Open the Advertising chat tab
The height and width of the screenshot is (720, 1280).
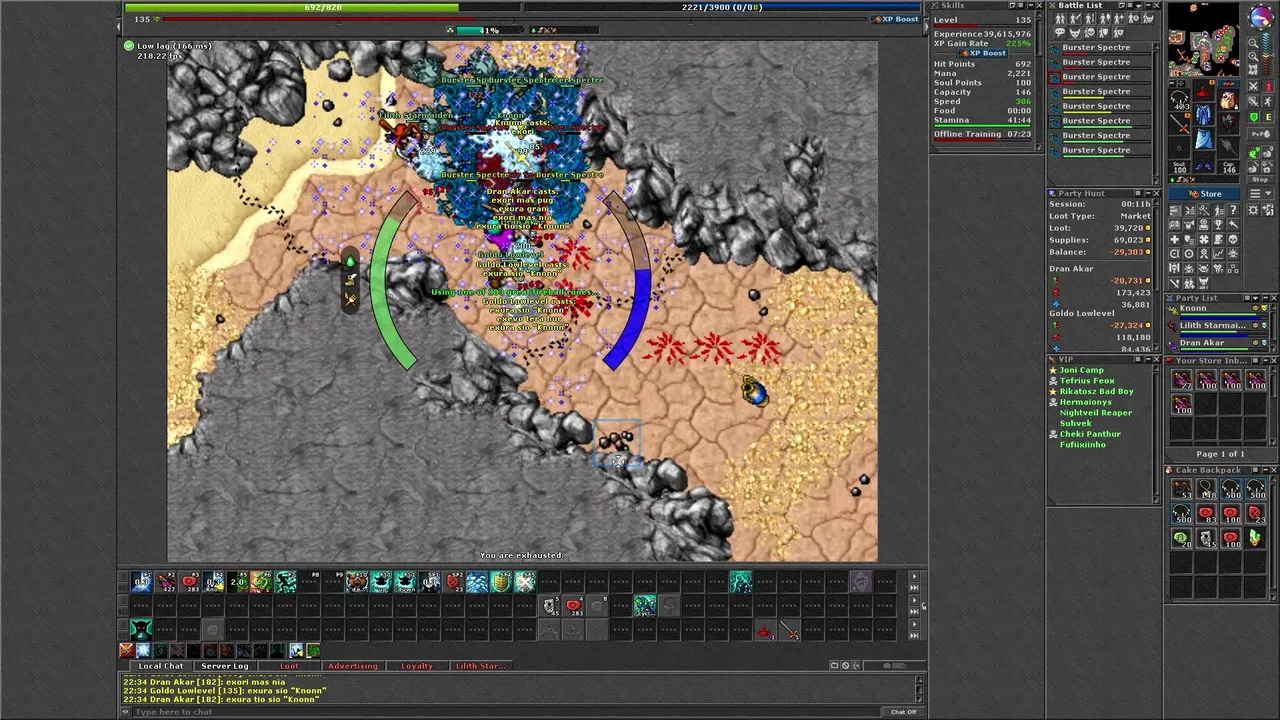click(x=352, y=665)
